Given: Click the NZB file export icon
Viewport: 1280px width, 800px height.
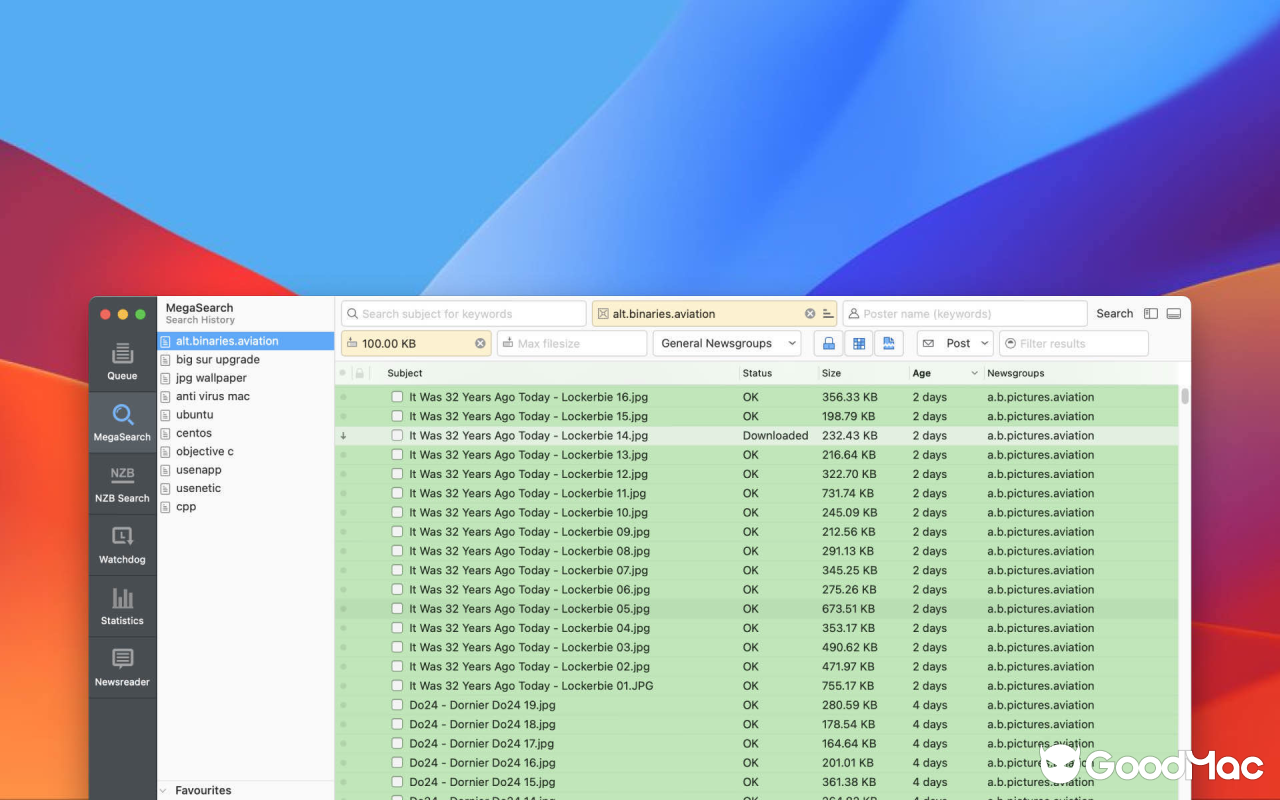Looking at the screenshot, I should [x=889, y=343].
